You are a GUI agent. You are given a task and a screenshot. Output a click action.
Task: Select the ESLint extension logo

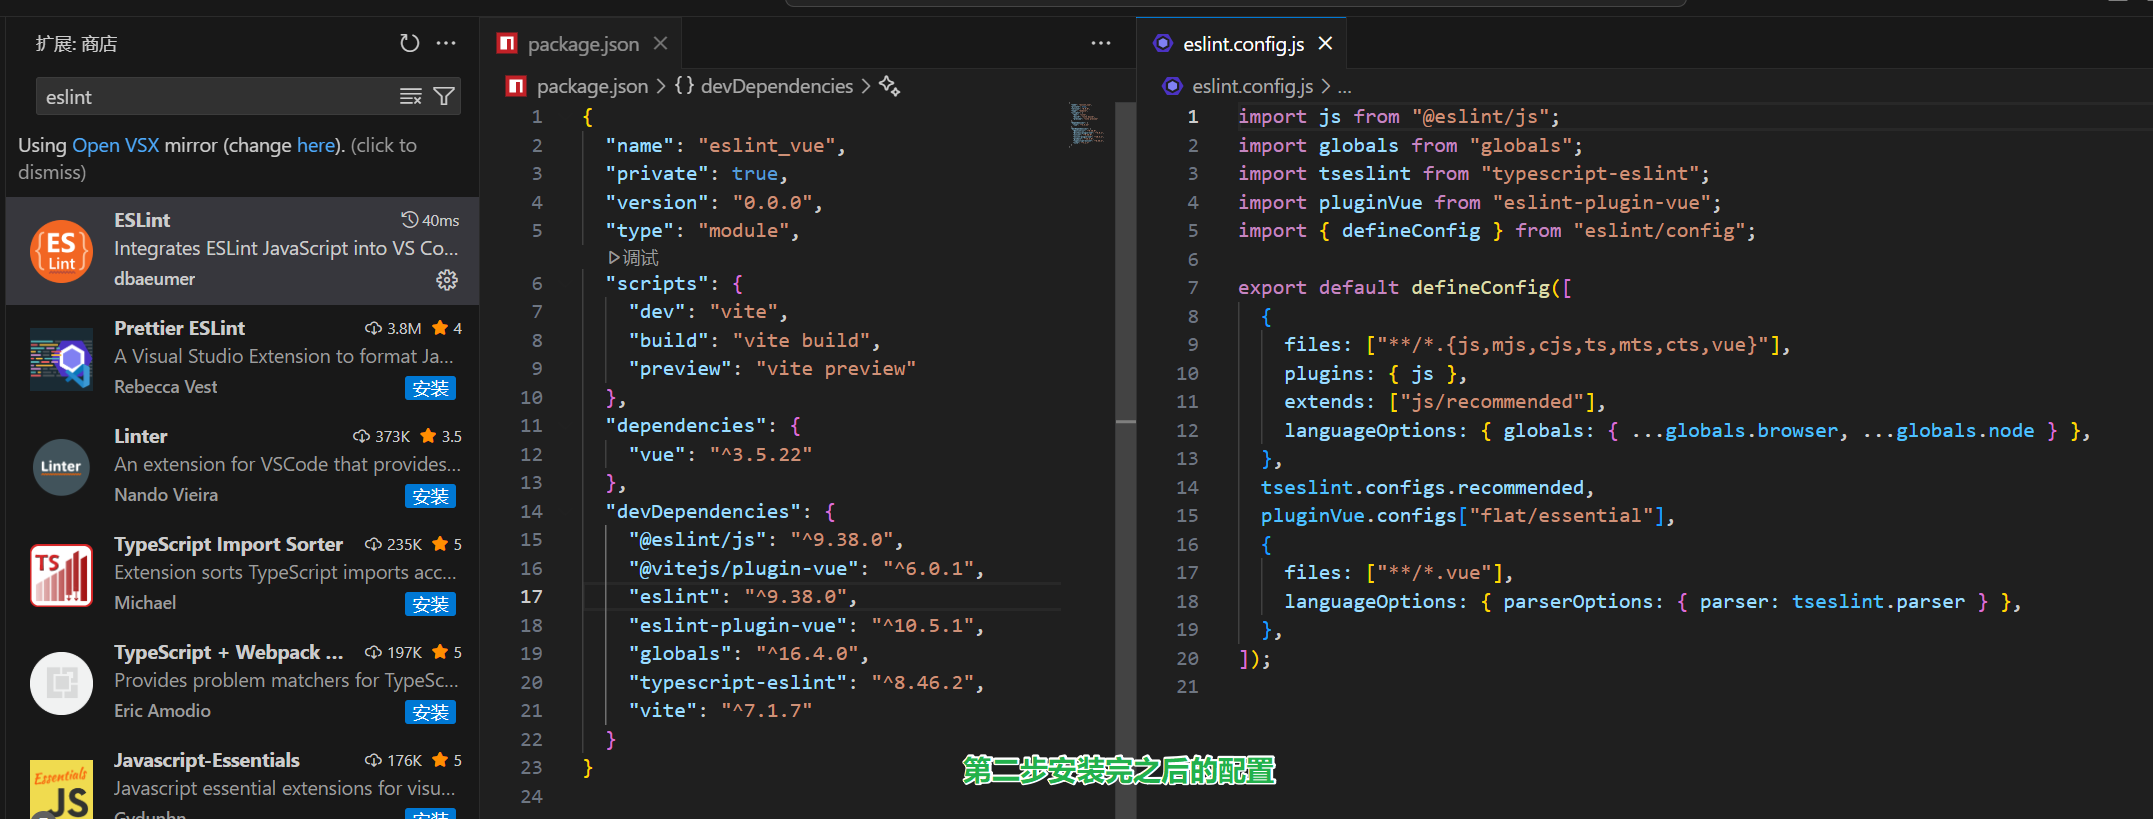pos(61,251)
